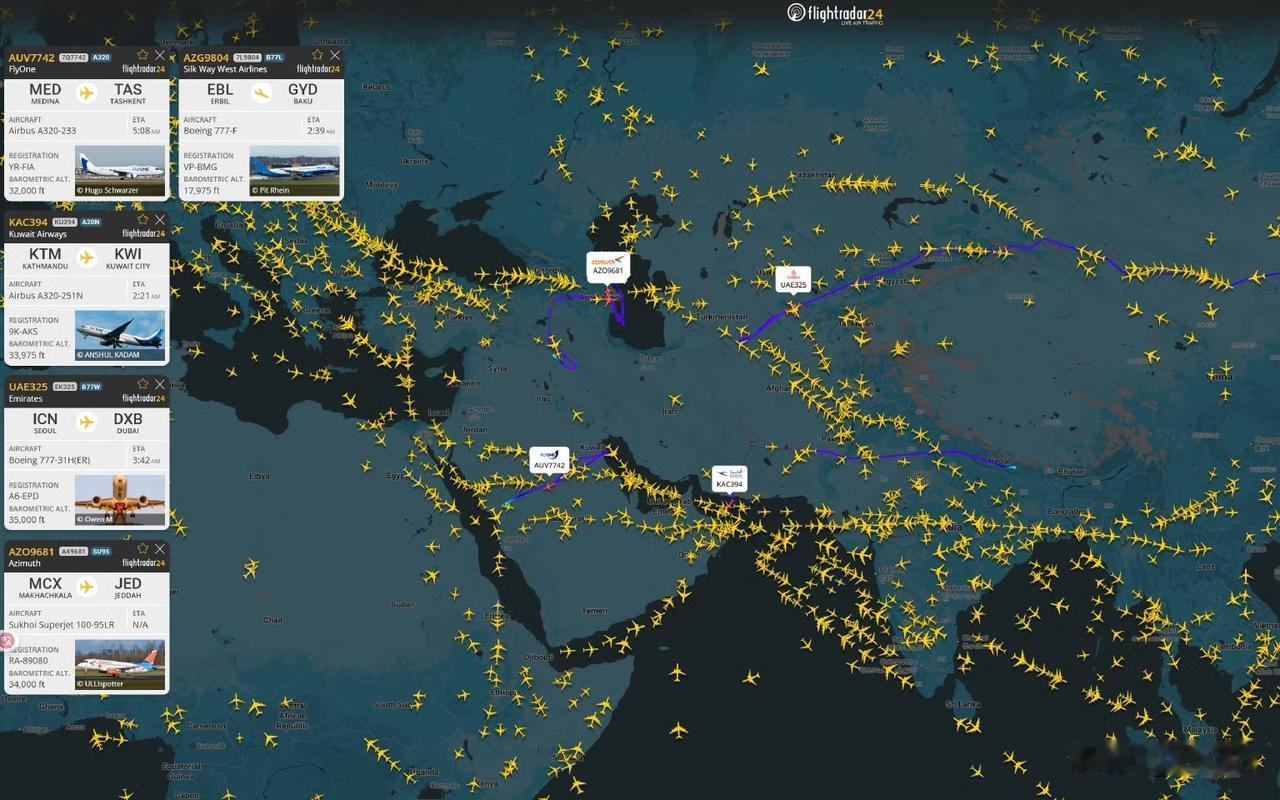Viewport: 1280px width, 800px height.
Task: Close the AUV7742 FlyOne flight card
Action: pos(160,55)
